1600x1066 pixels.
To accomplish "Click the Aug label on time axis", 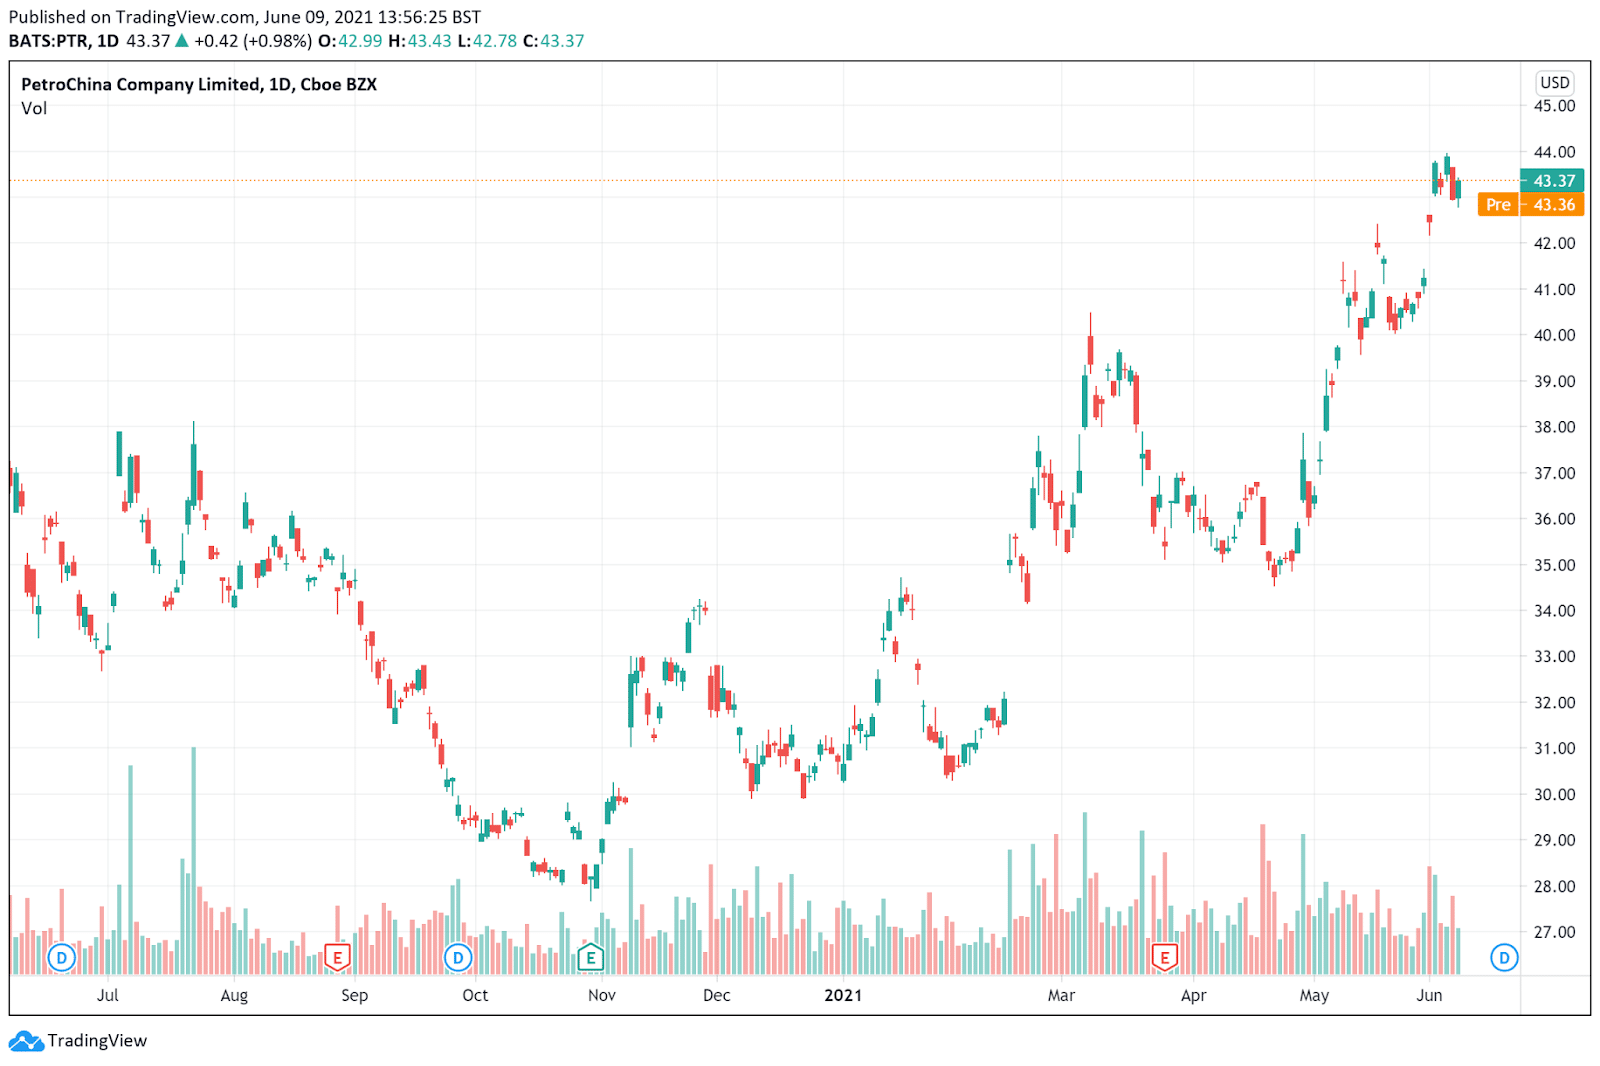I will tap(234, 995).
